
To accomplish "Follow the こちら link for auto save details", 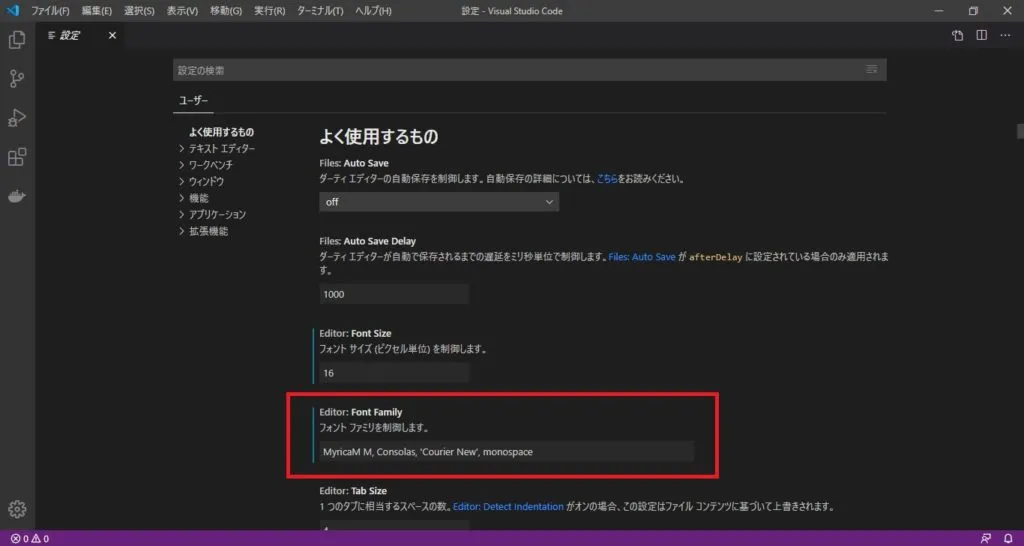I will pyautogui.click(x=607, y=178).
